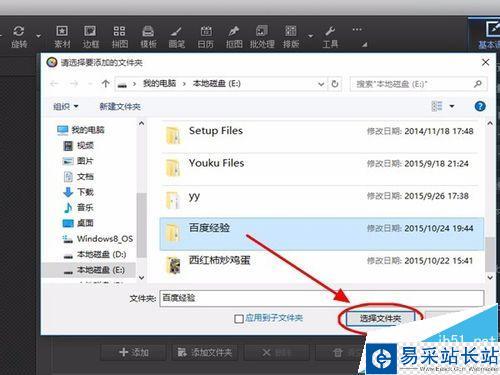Image resolution: width=500 pixels, height=375 pixels.
Task: Open the 抠图 cutout tool
Action: click(x=234, y=37)
